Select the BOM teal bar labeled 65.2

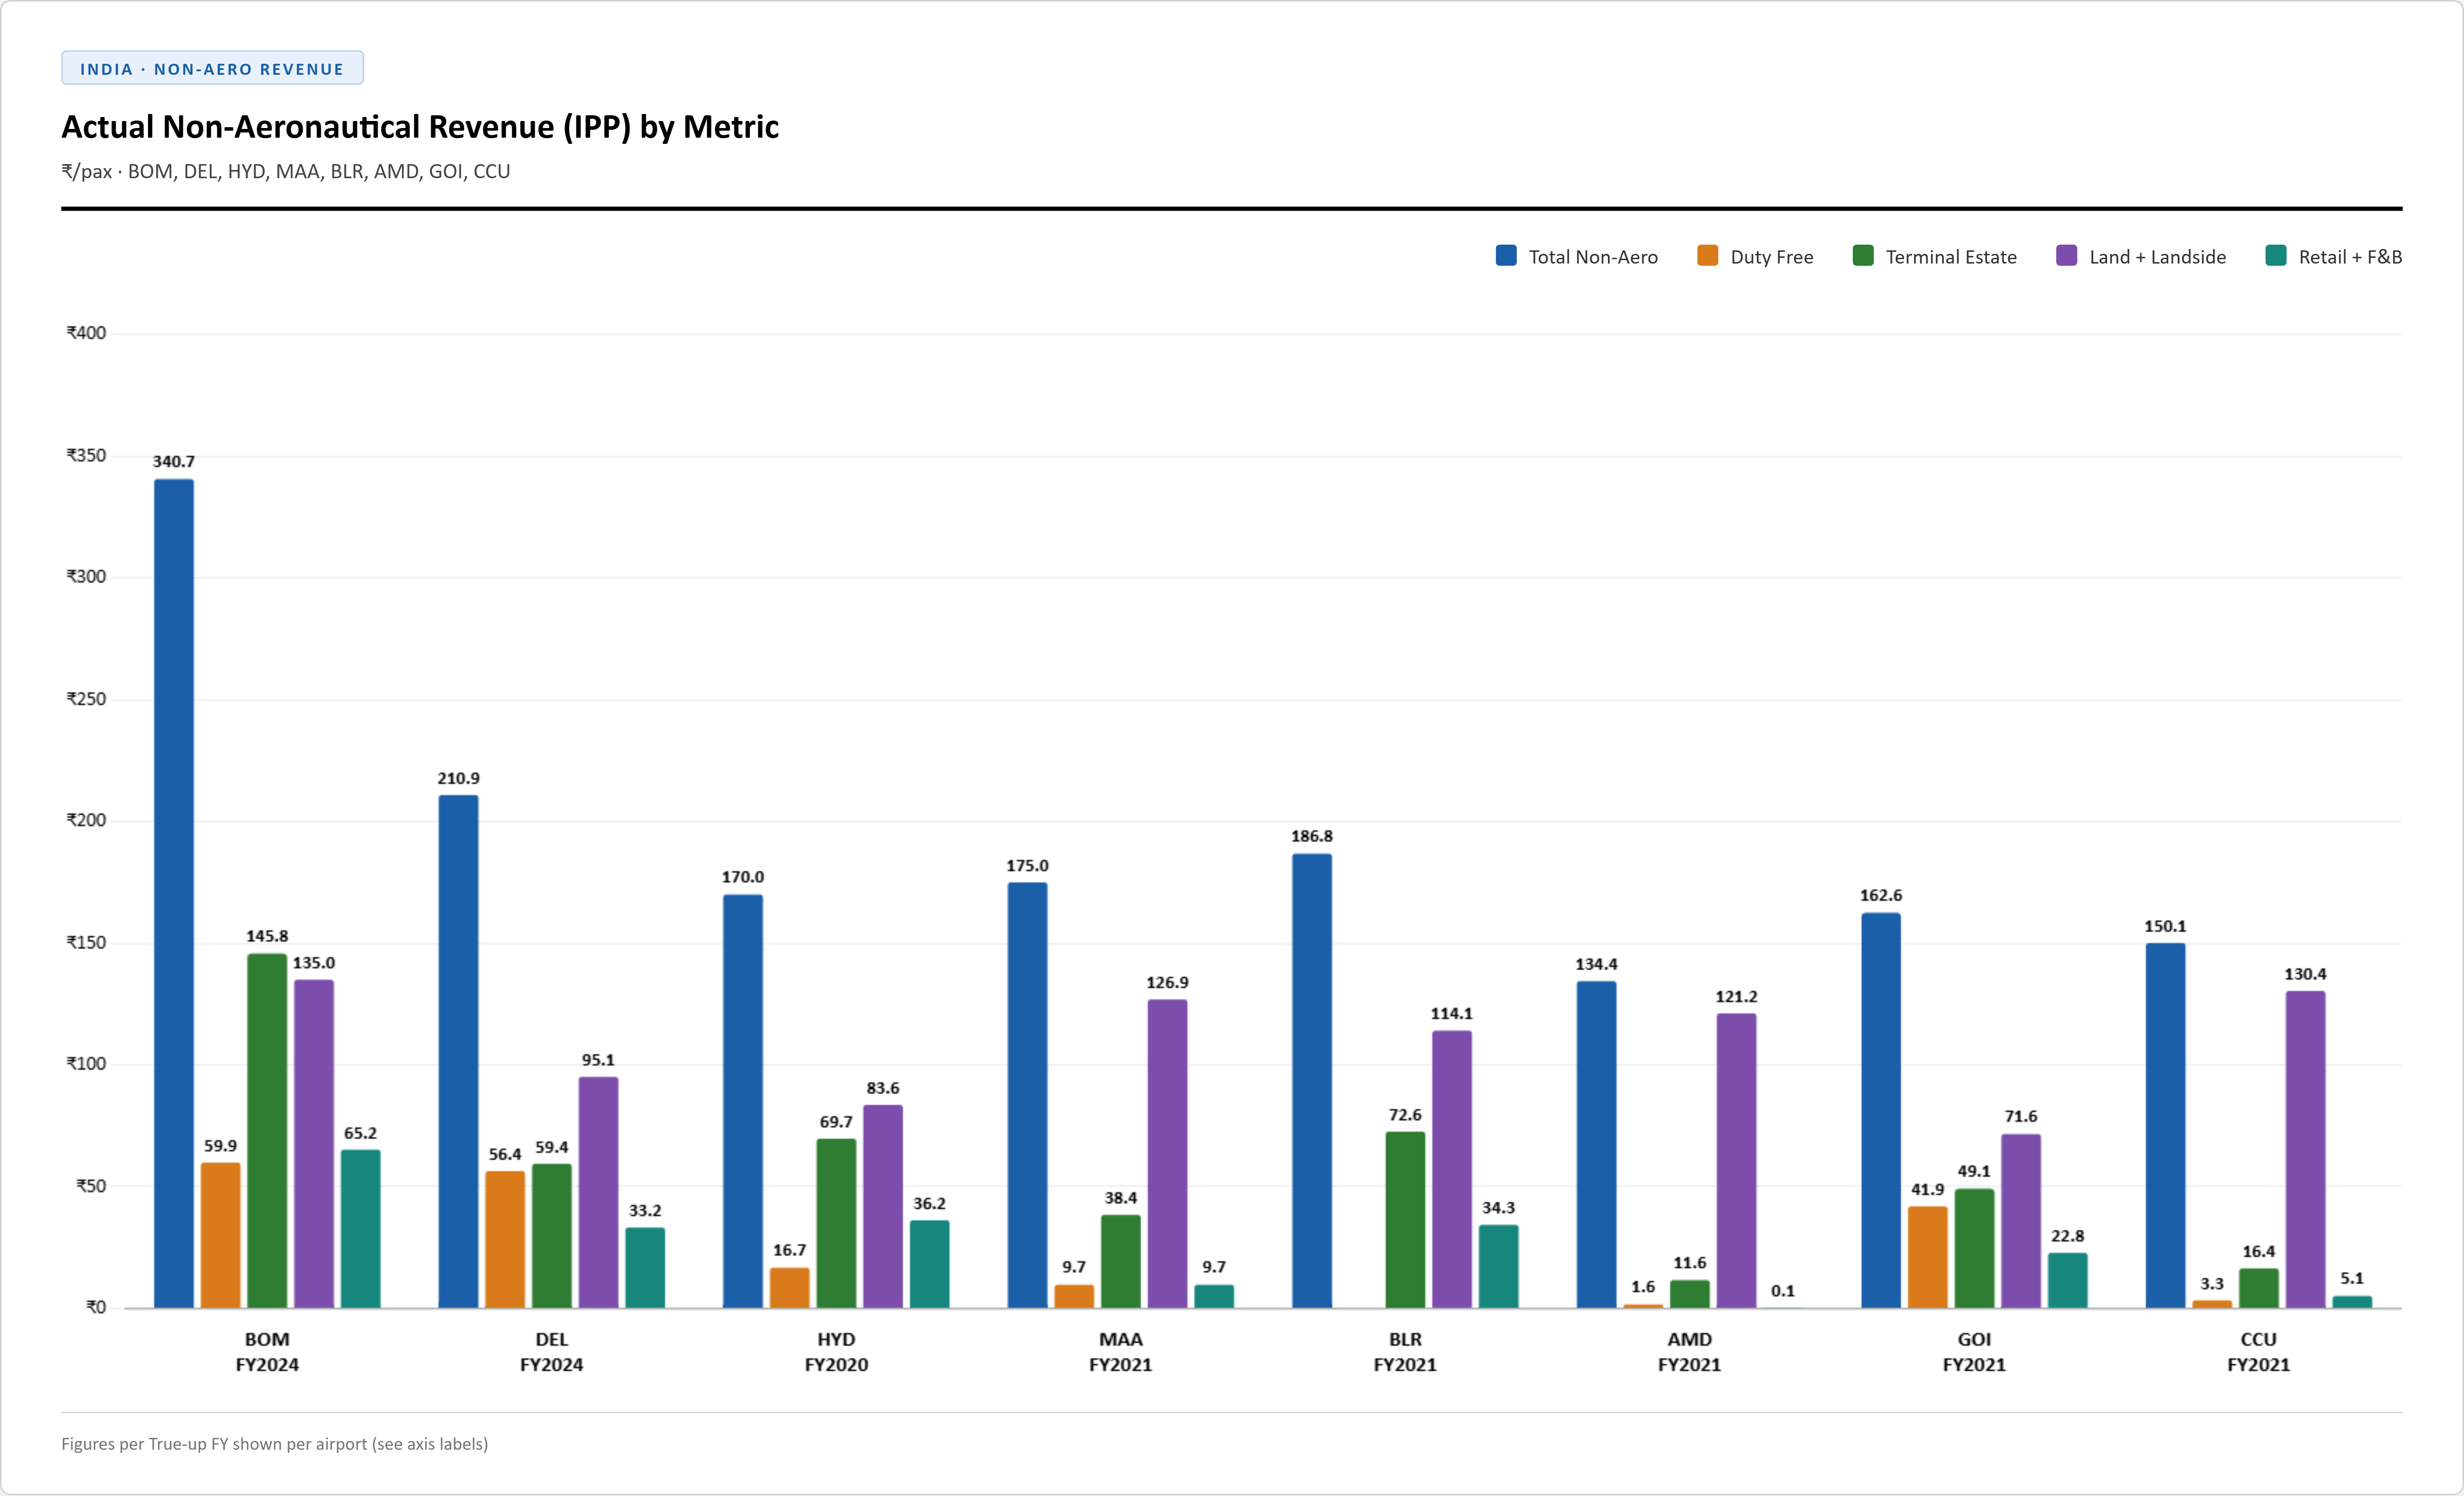click(x=361, y=1229)
